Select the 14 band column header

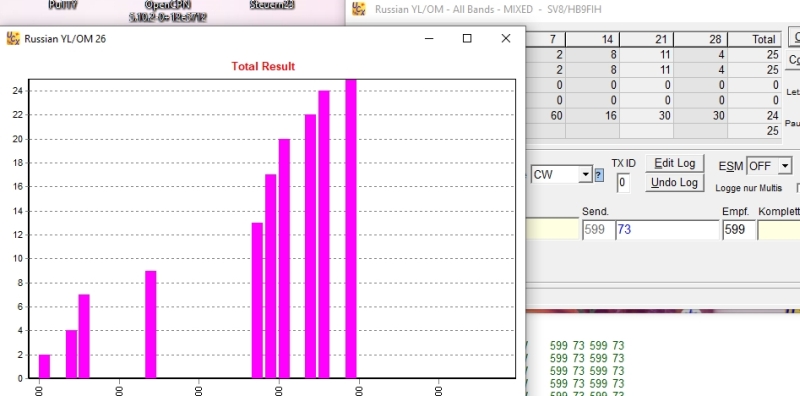592,39
